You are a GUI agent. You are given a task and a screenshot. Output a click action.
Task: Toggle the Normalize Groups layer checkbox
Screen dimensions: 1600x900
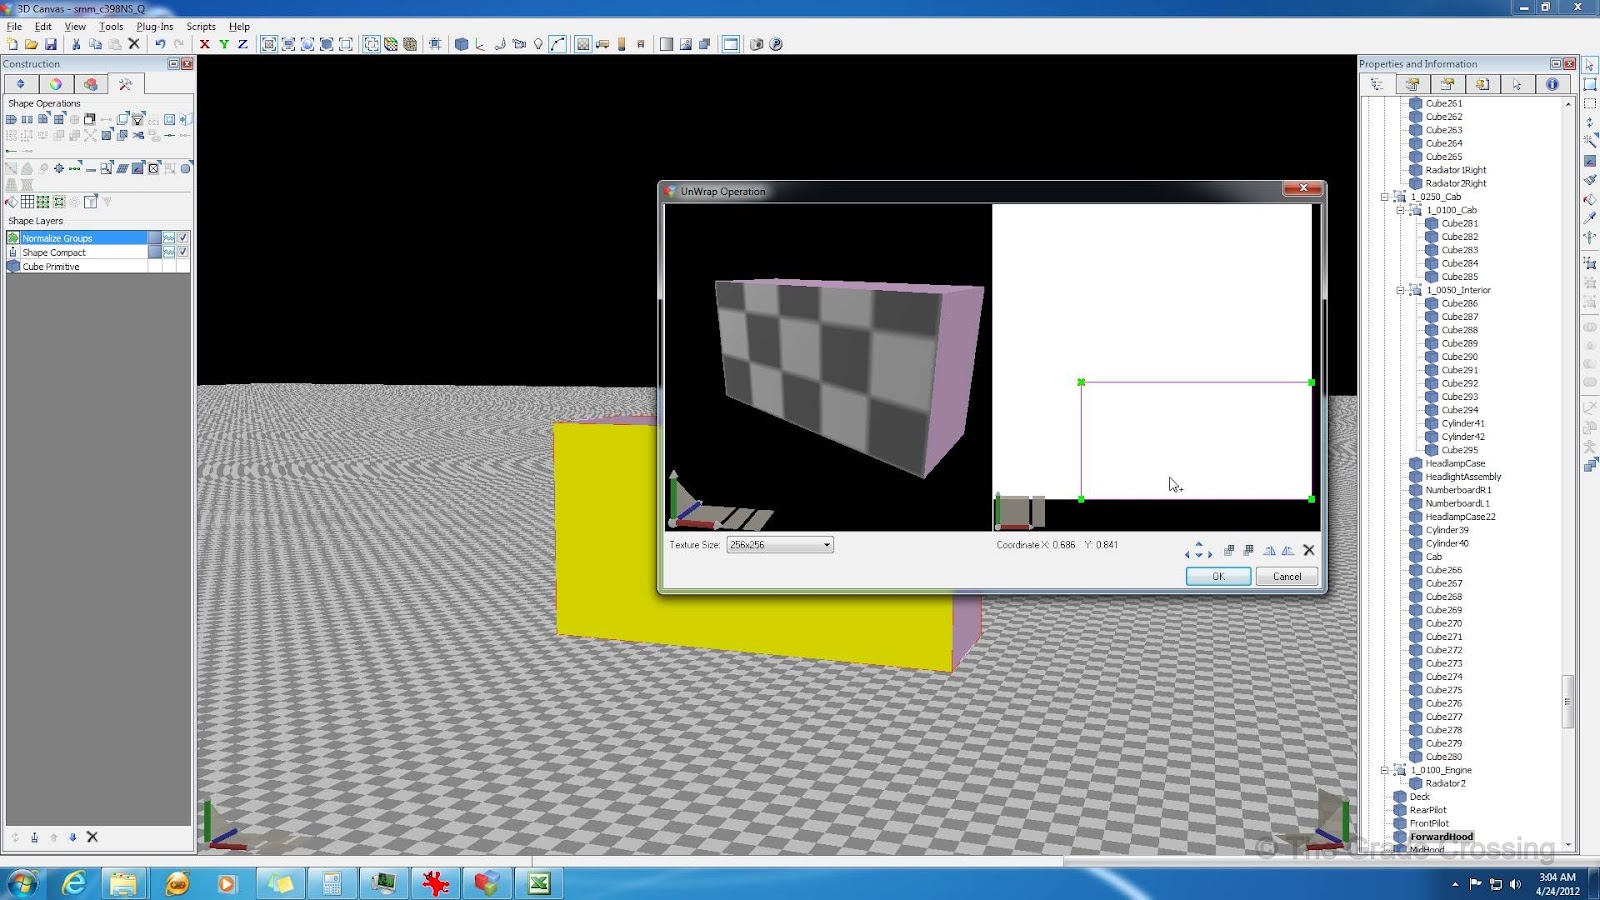coord(183,238)
